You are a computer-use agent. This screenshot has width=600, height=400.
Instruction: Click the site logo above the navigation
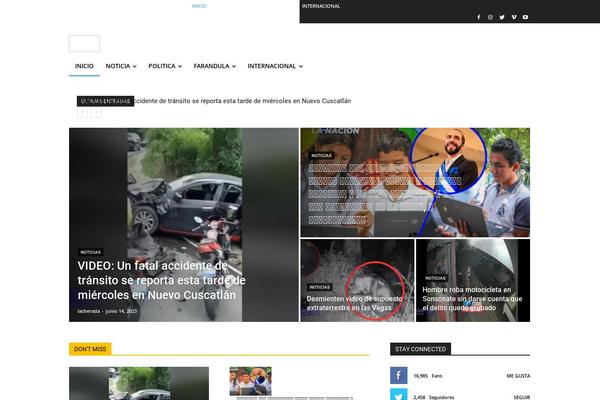[84, 43]
